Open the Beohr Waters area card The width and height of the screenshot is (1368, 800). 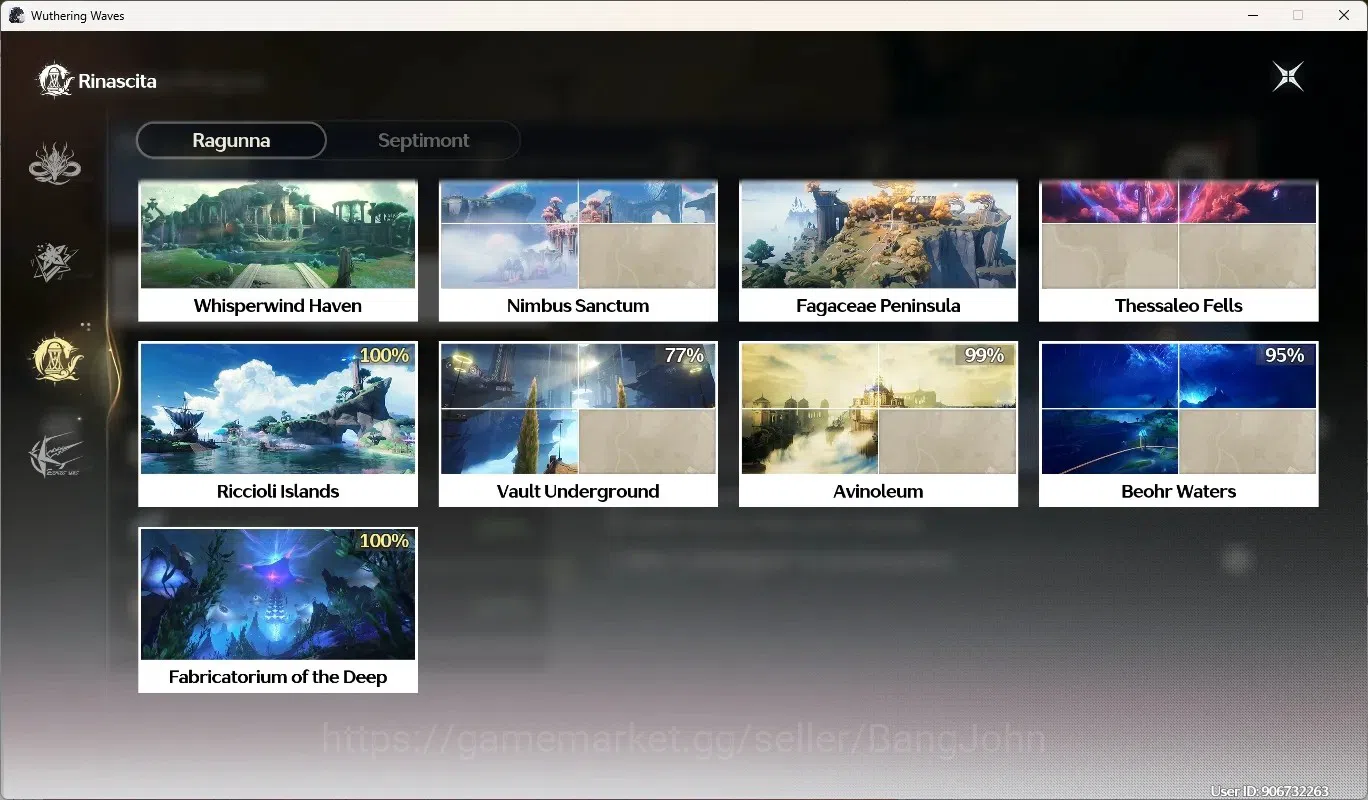click(1178, 424)
